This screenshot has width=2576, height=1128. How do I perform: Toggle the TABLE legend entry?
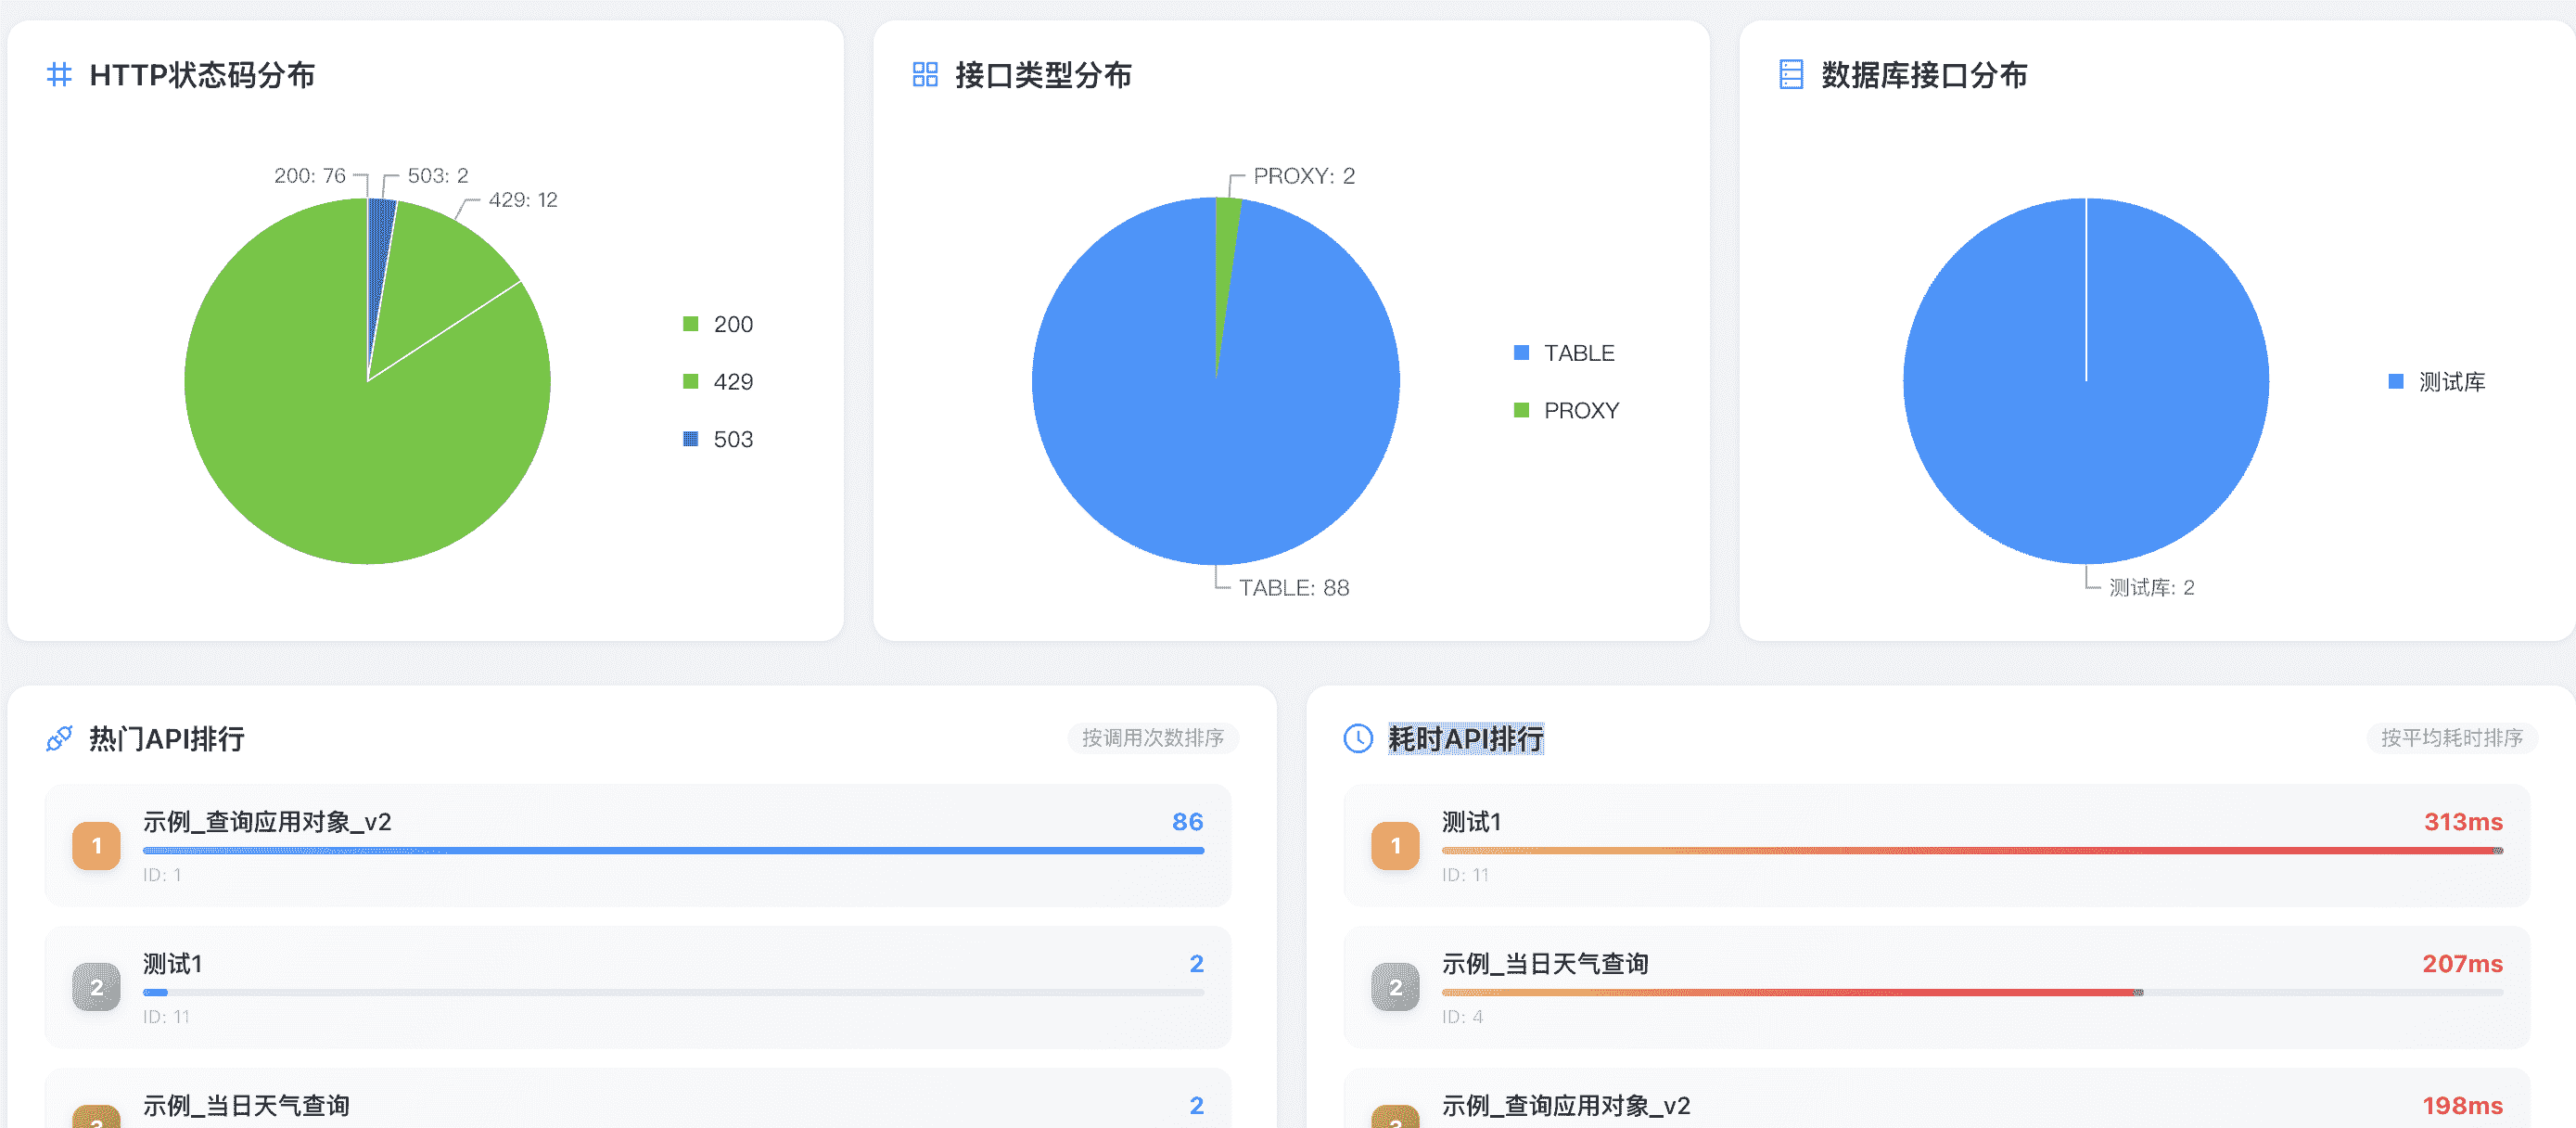[1565, 353]
